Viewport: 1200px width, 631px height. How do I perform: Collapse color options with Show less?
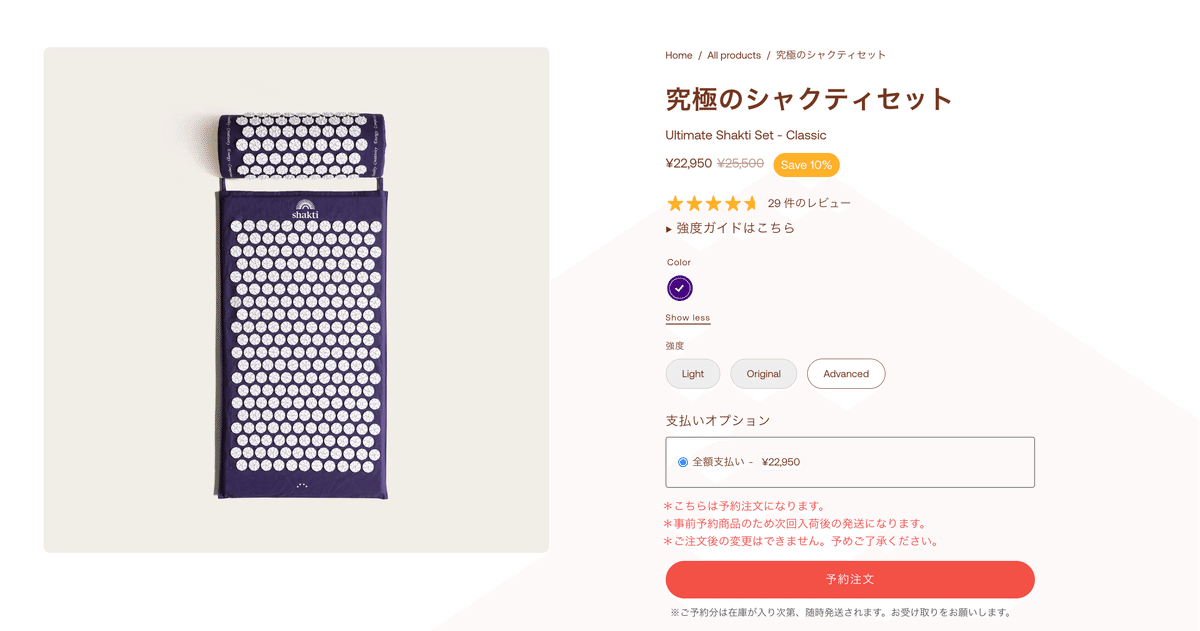pyautogui.click(x=687, y=317)
